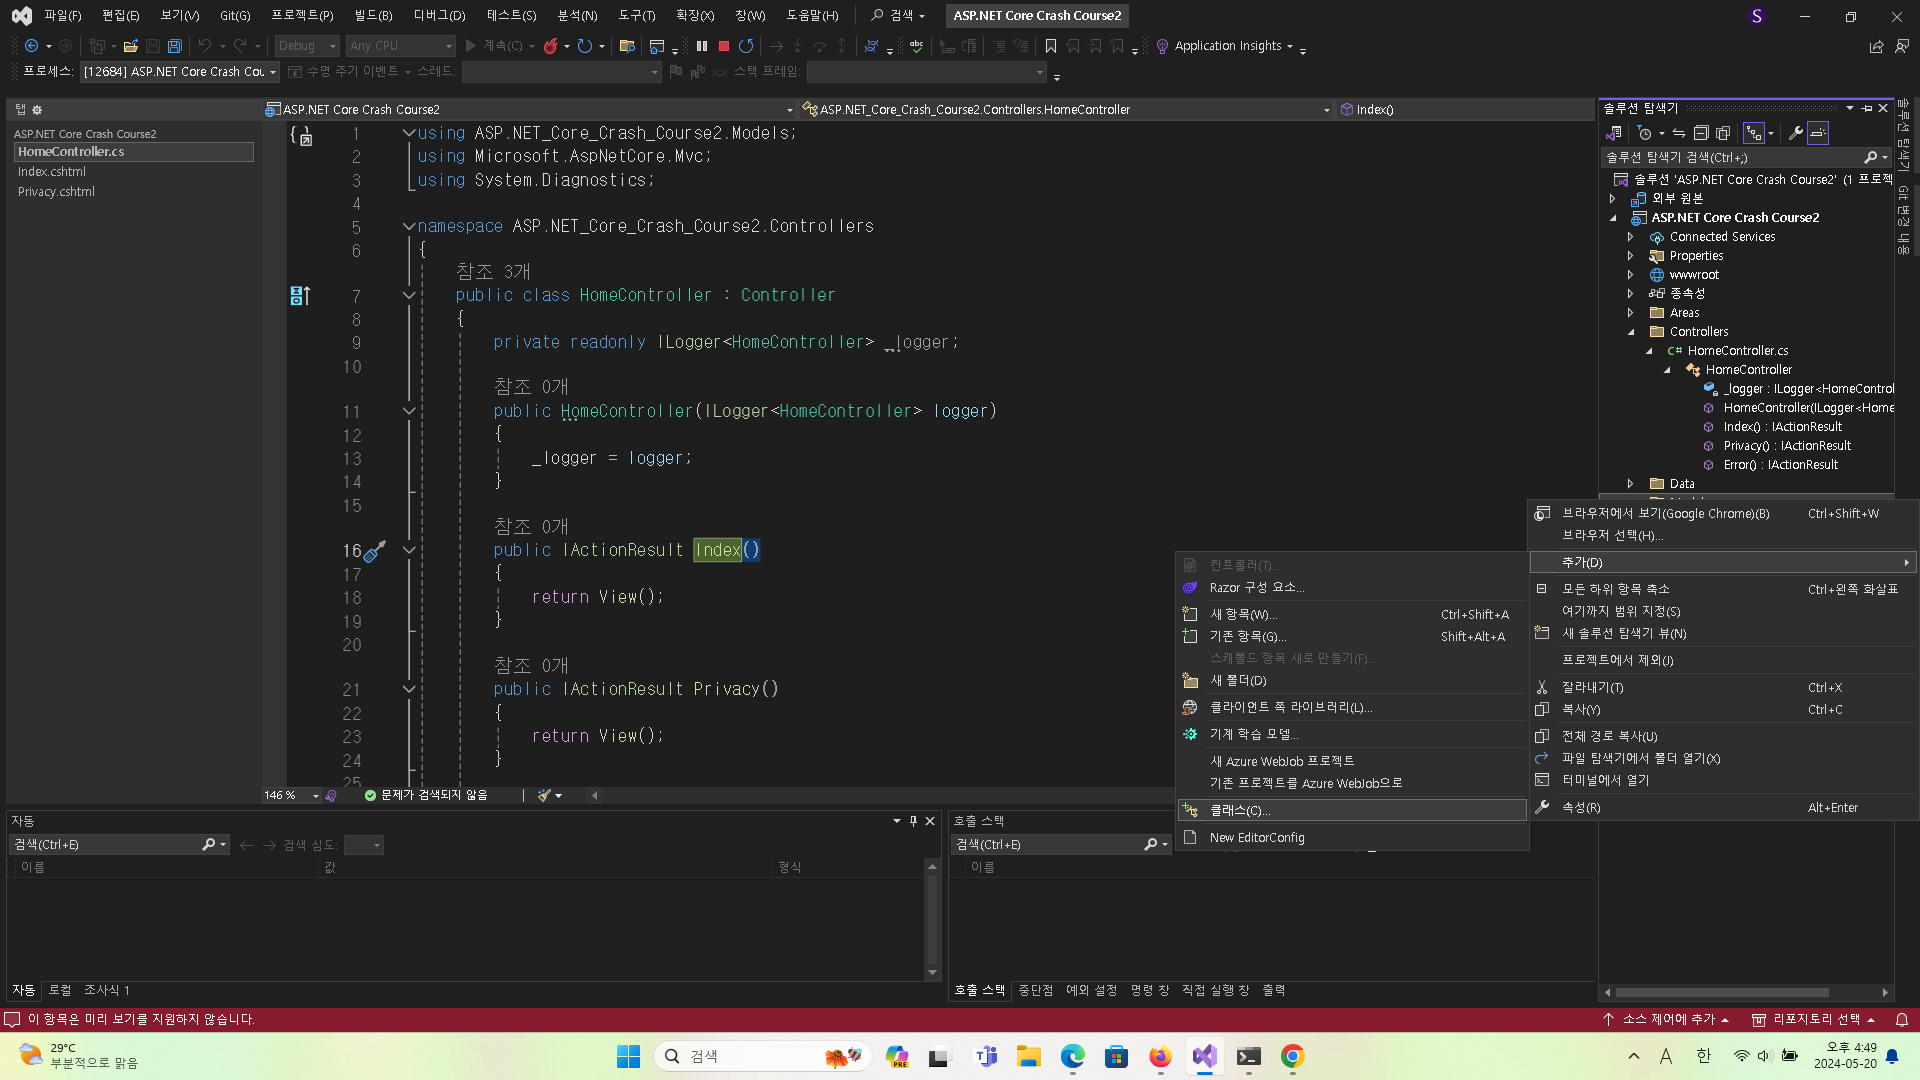Image resolution: width=1920 pixels, height=1080 pixels.
Task: Select 새 폴더(D) from the submenu
Action: 1352,681
